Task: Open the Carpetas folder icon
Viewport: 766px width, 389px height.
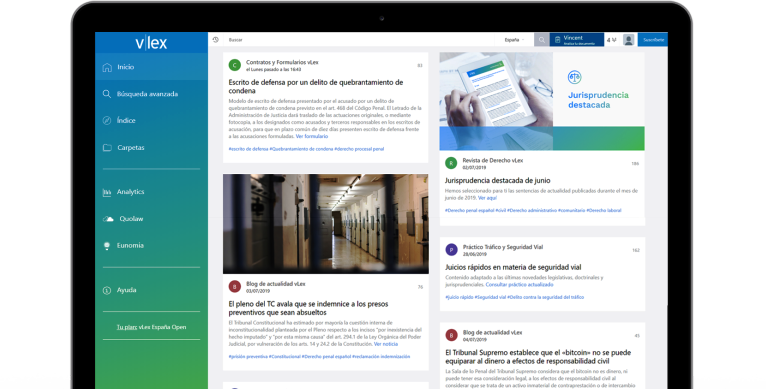Action: [x=107, y=148]
